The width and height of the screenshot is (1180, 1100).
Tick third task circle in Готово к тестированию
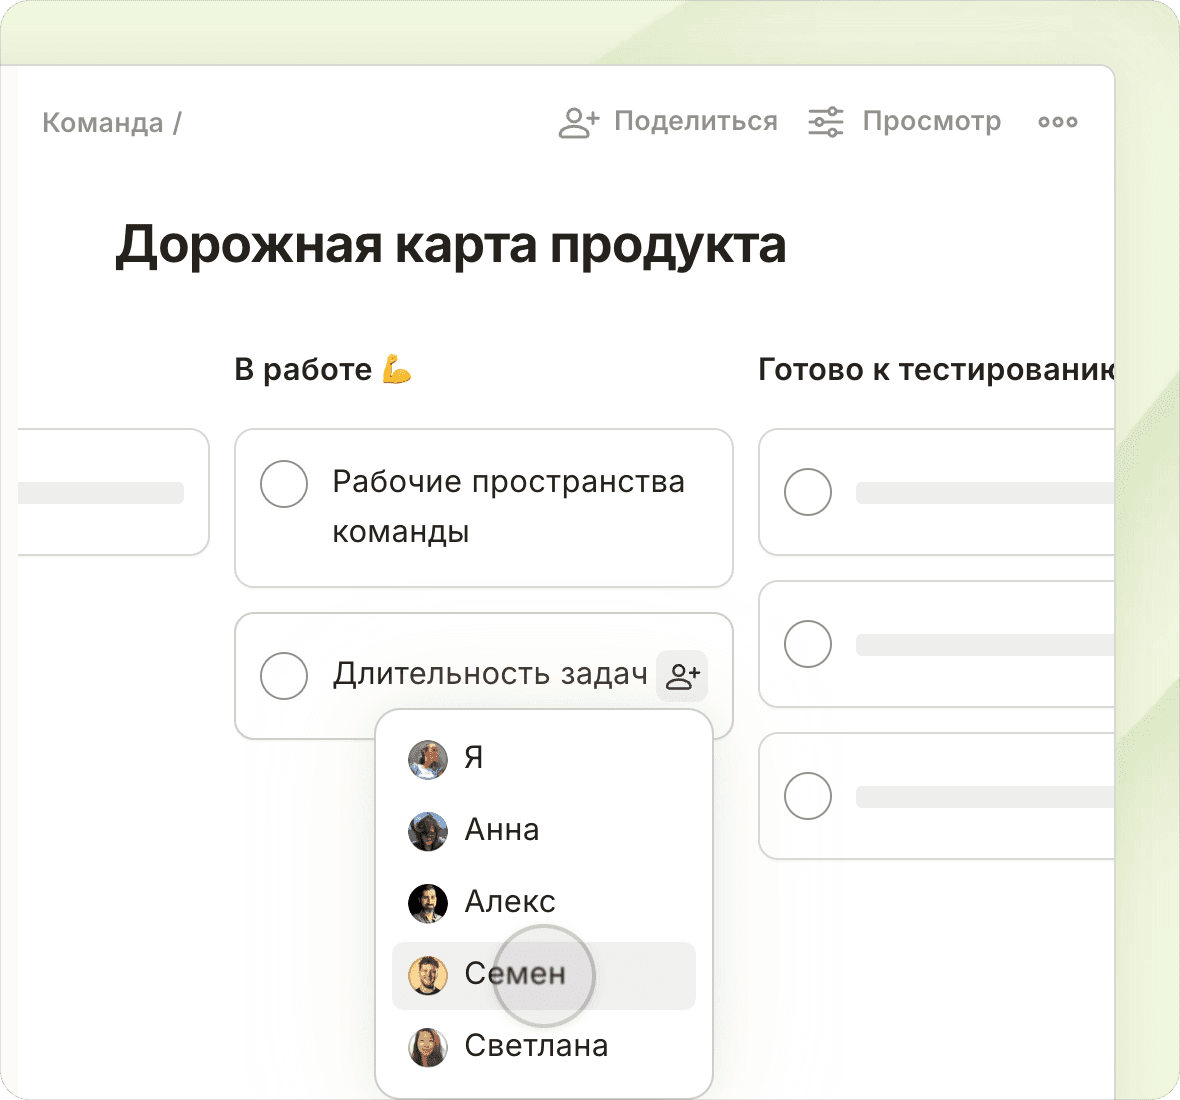pos(808,796)
